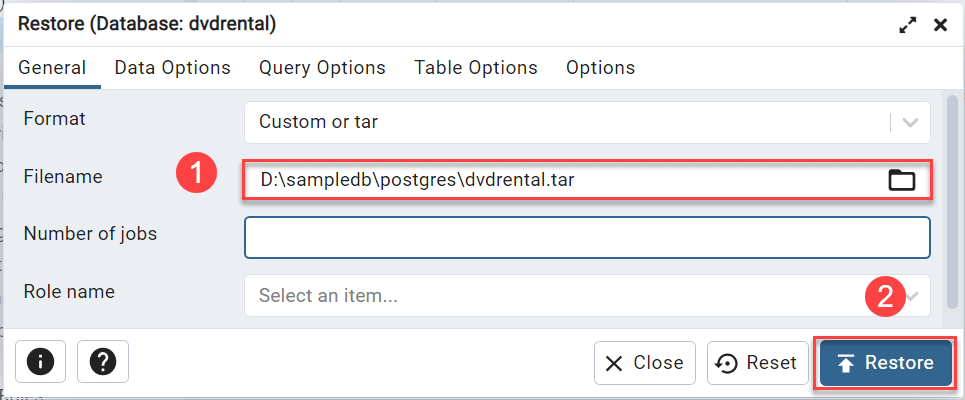Go to the Table Options tab
The image size is (965, 400).
476,68
